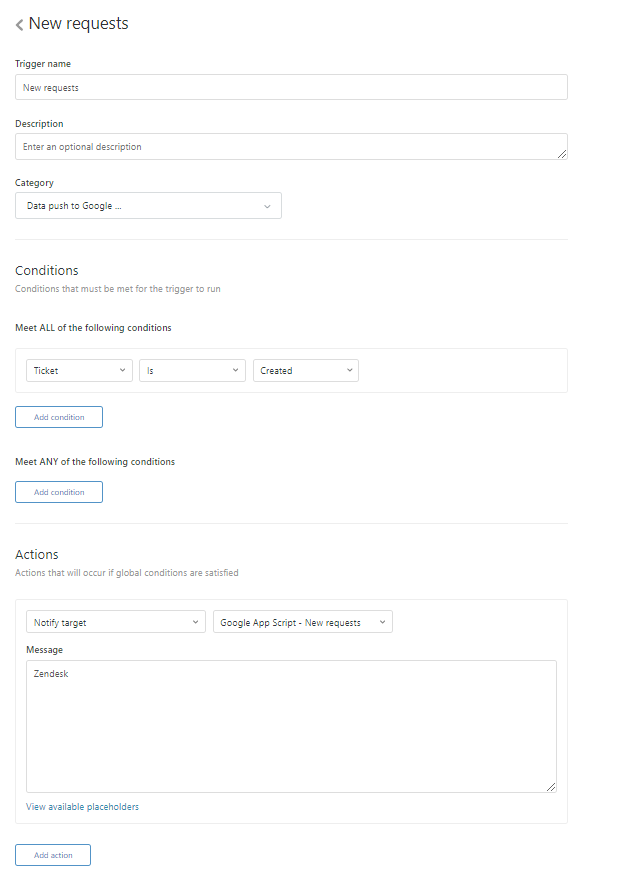625x876 pixels.
Task: Click the chevron on the Is dropdown
Action: pos(236,370)
